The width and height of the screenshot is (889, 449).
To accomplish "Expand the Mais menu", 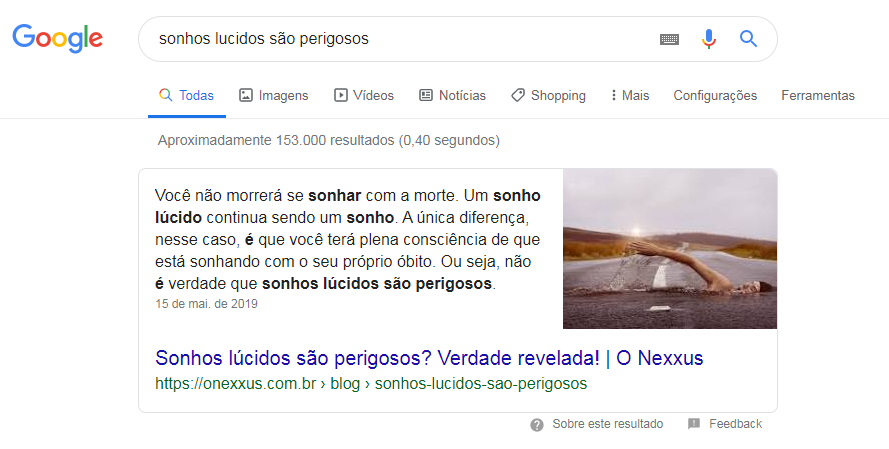I will click(630, 95).
